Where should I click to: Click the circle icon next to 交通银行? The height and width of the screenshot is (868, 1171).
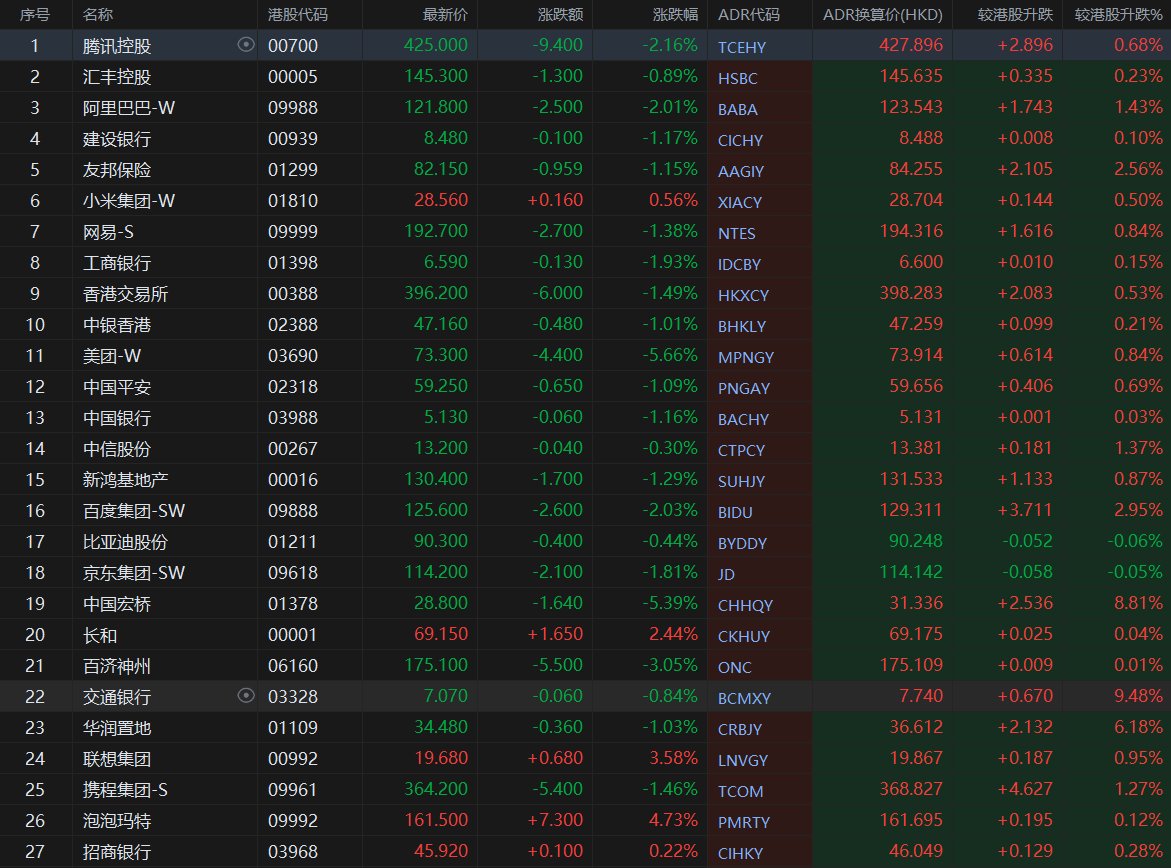[246, 695]
